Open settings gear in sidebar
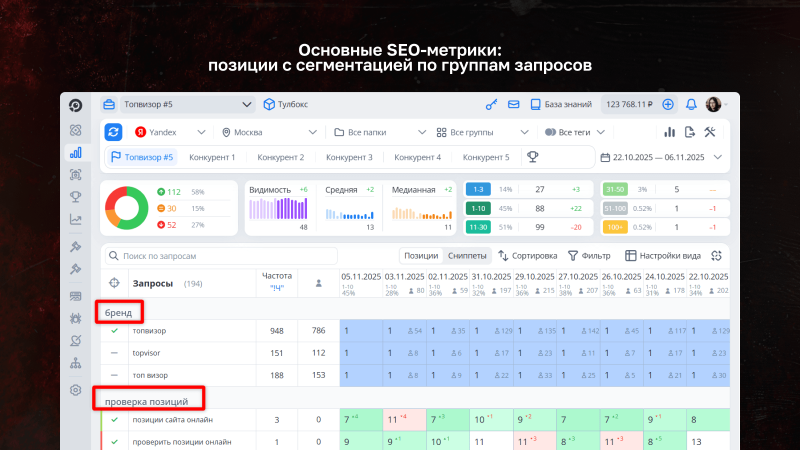Viewport: 800px width, 450px height. (76, 390)
